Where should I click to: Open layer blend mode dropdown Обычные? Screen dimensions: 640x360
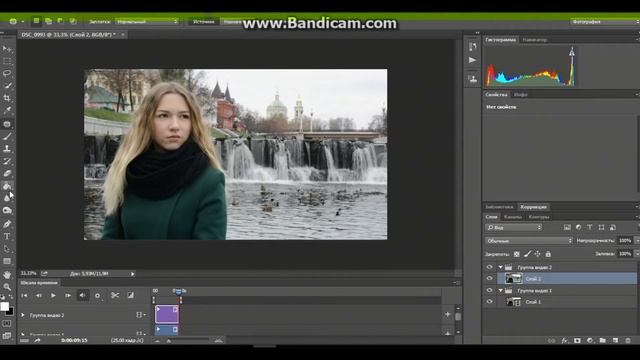529,241
